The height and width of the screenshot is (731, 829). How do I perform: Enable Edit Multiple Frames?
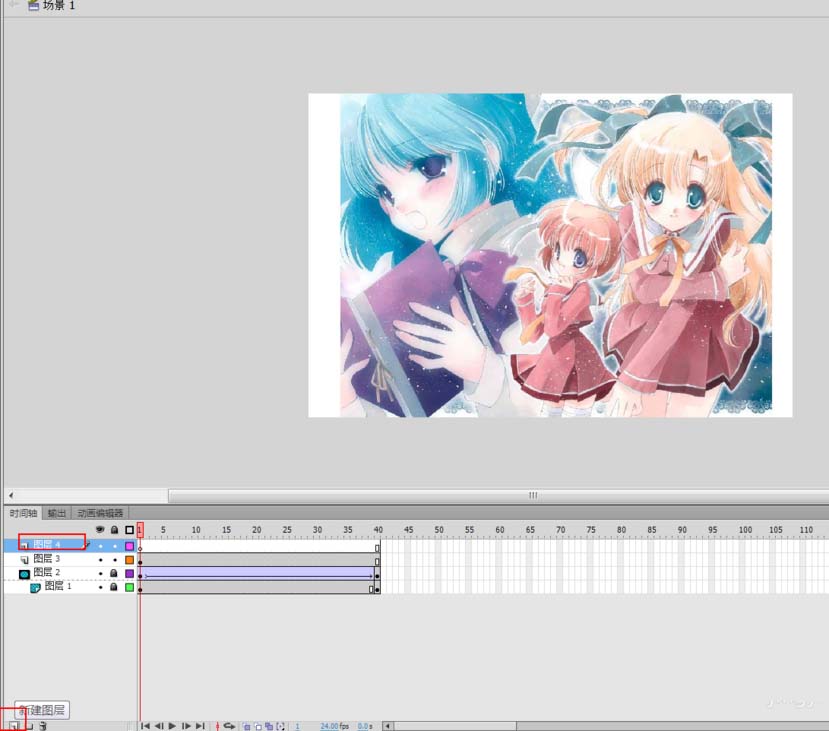269,726
